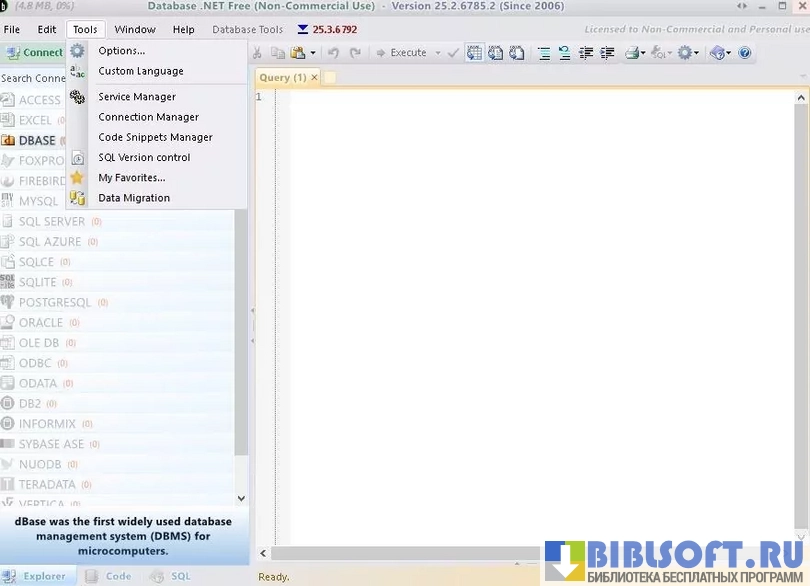Click the Cut scissors icon in toolbar
Screen dimensions: 810x586
[x=258, y=53]
